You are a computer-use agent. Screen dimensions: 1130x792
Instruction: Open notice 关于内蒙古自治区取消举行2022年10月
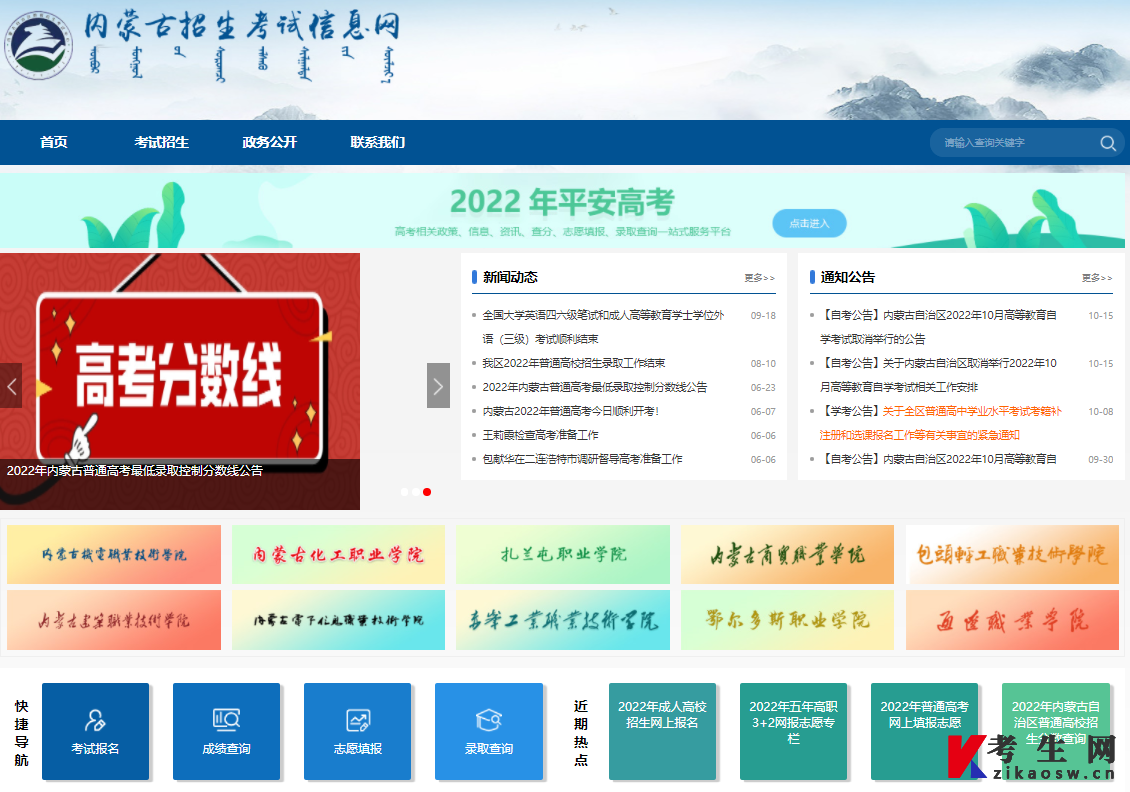click(938, 375)
